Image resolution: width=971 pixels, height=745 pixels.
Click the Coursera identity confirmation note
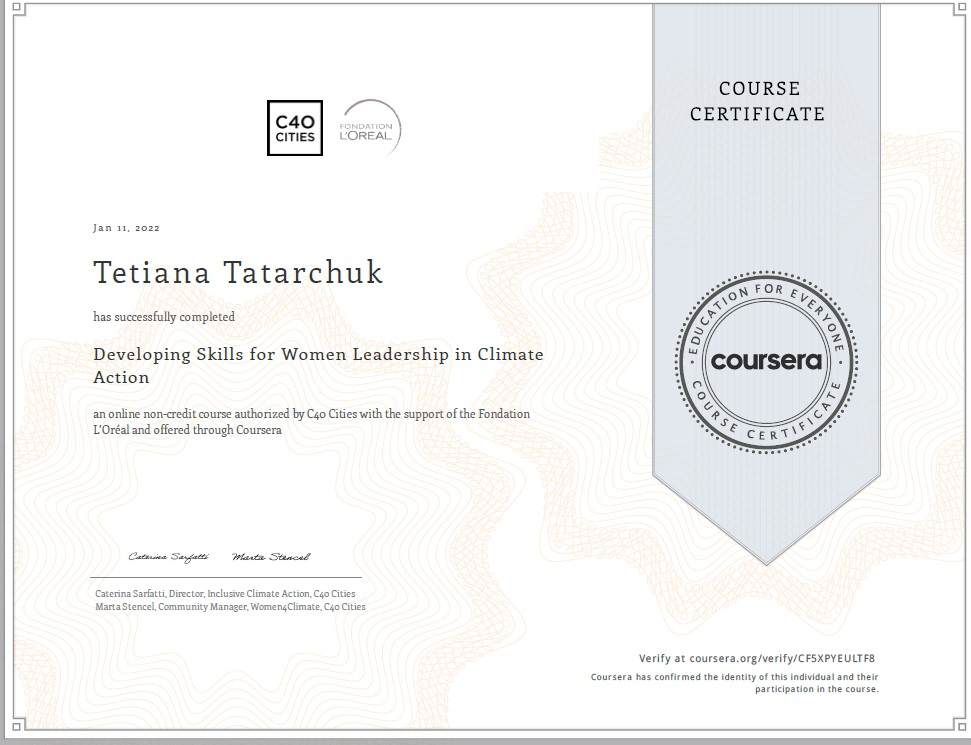[734, 683]
